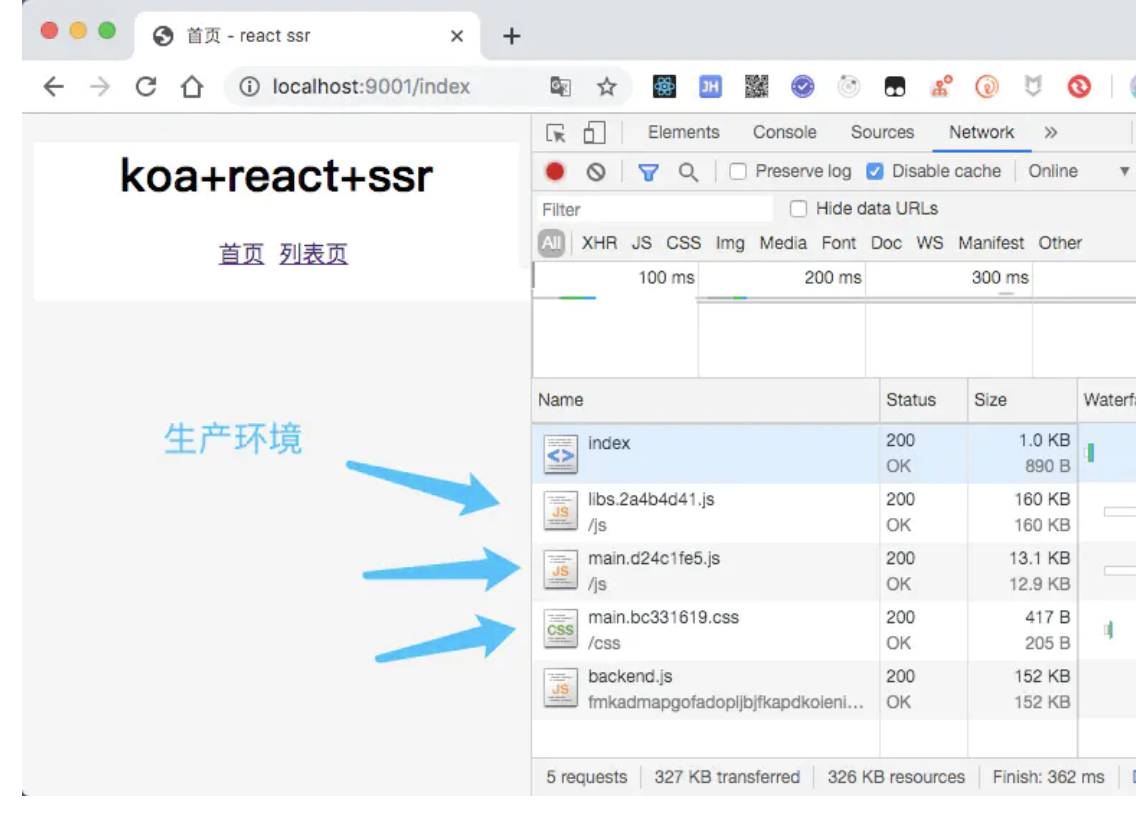Bookmark this page with the star
Screen dimensions: 1136x828
(x=606, y=87)
